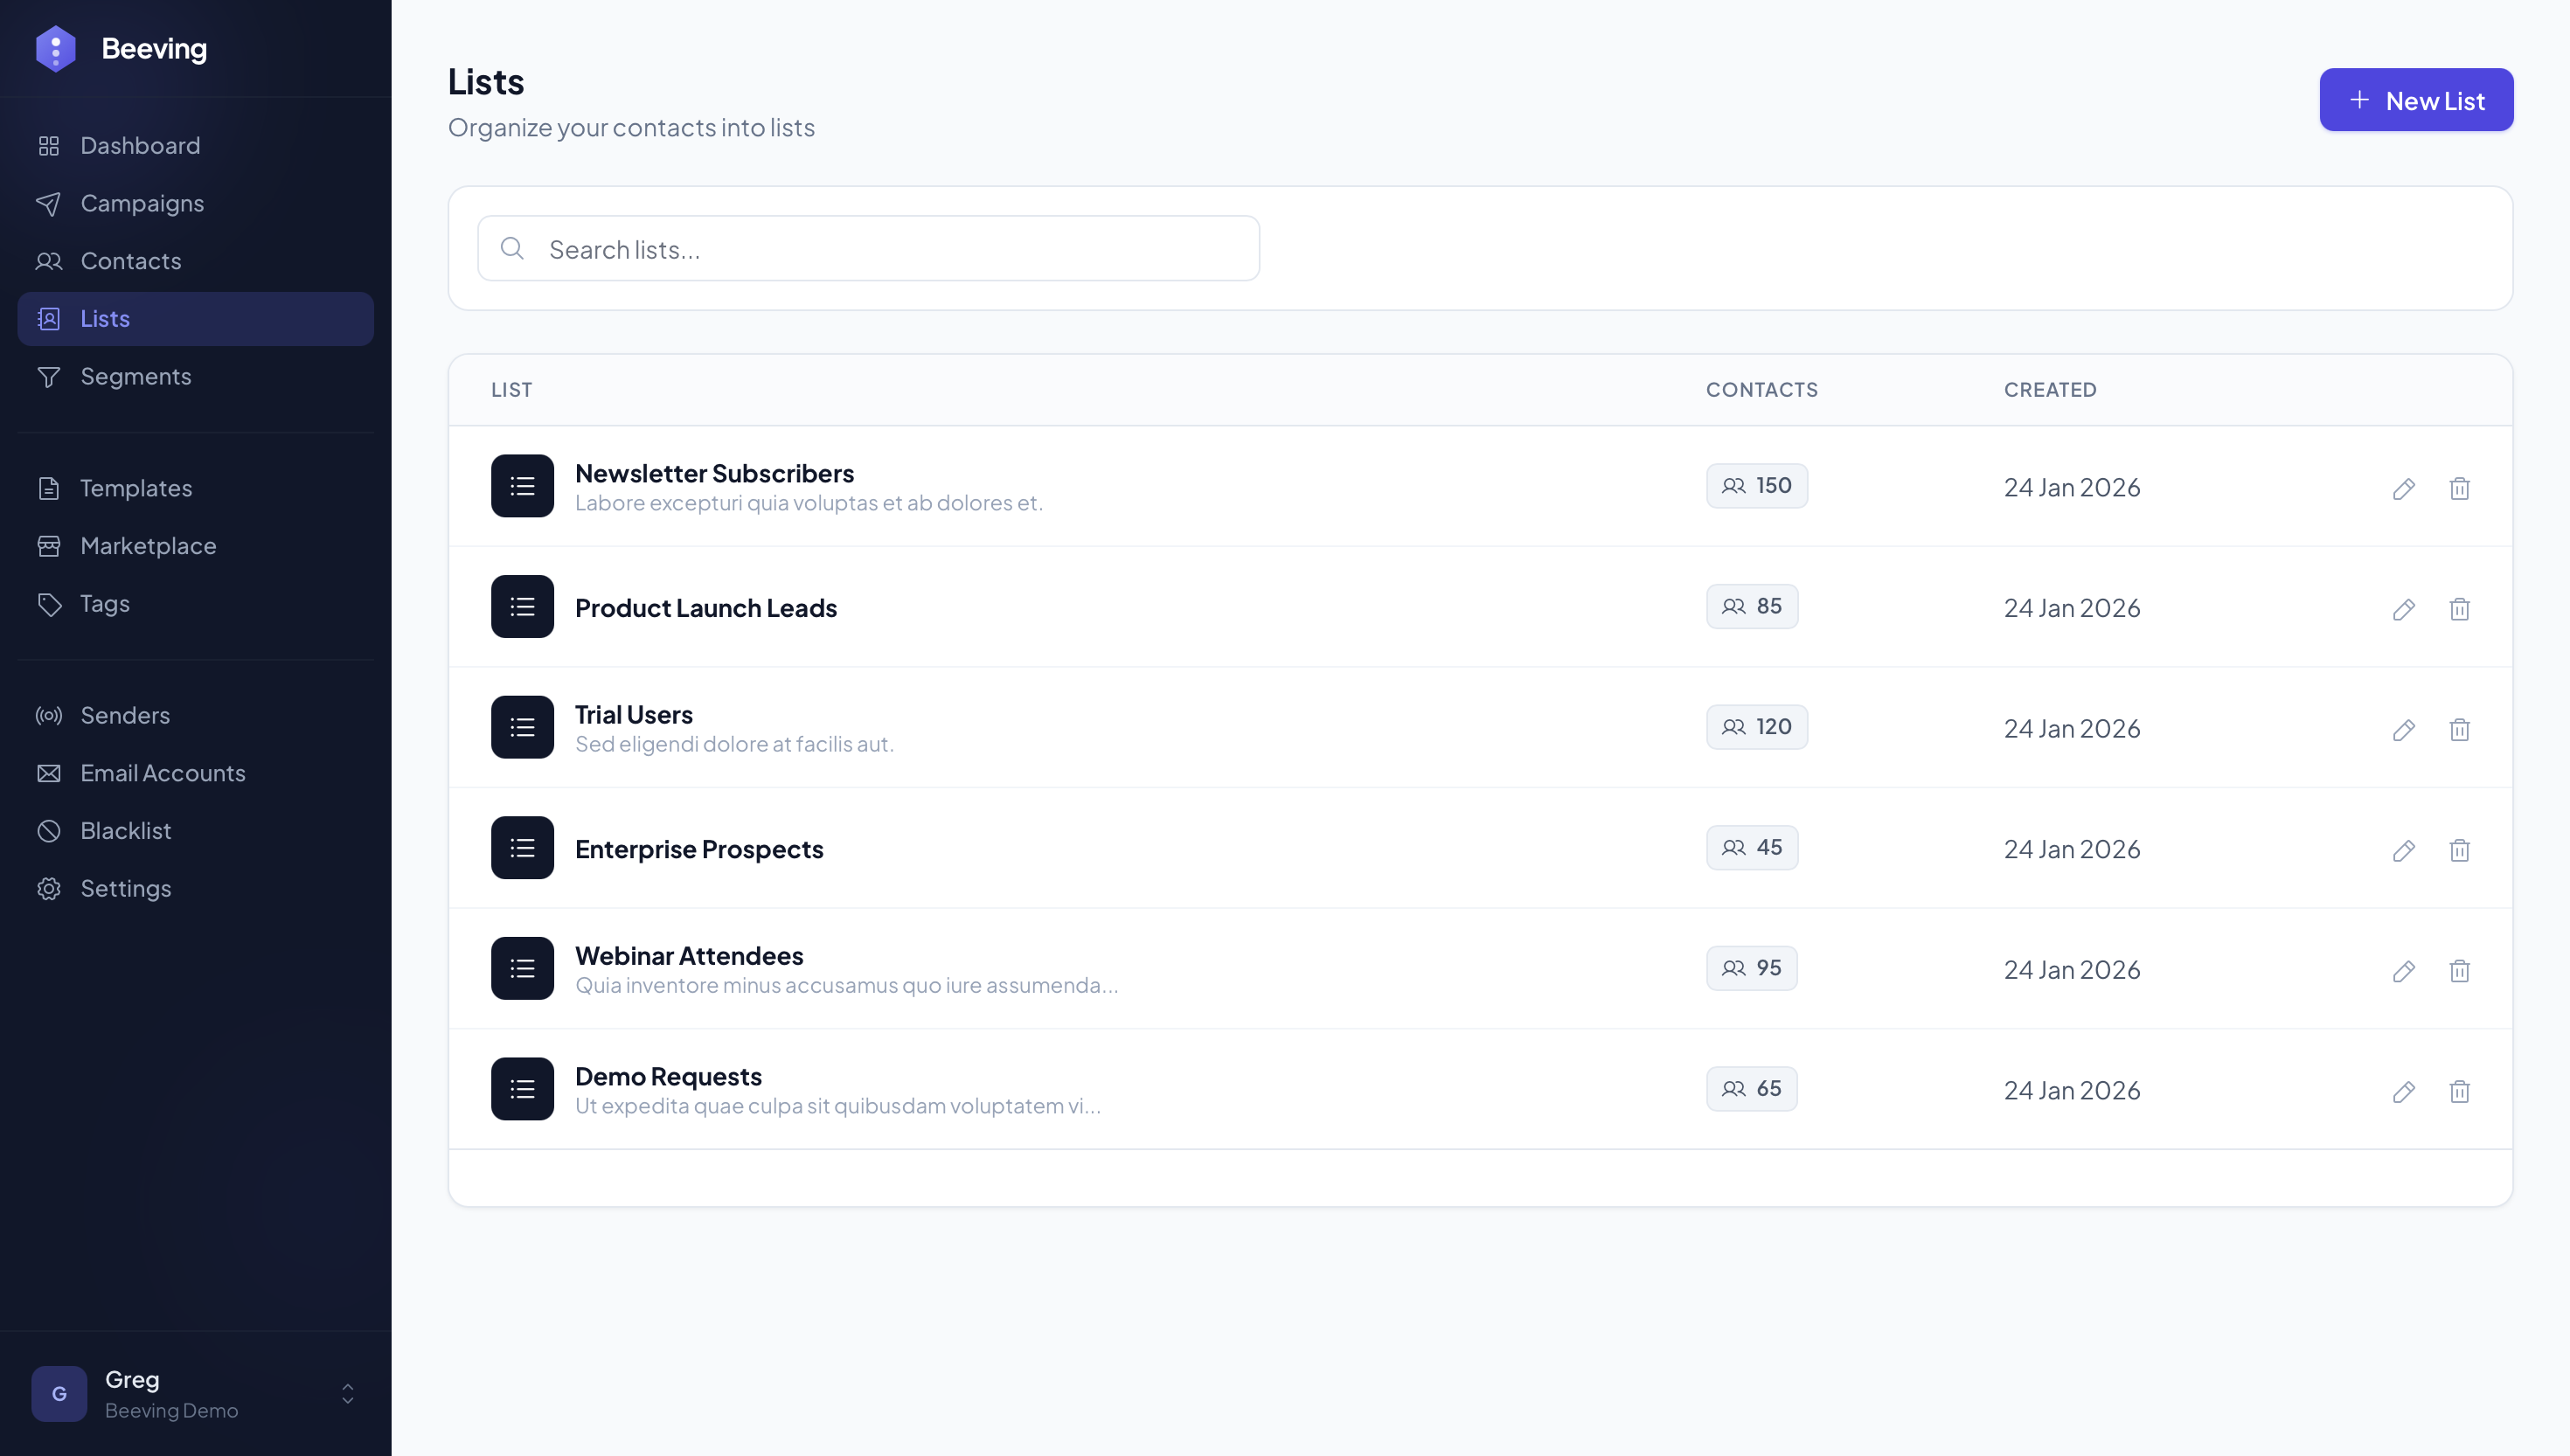
Task: Click the 85 contacts badge on Product Launch Leads
Action: pos(1751,606)
